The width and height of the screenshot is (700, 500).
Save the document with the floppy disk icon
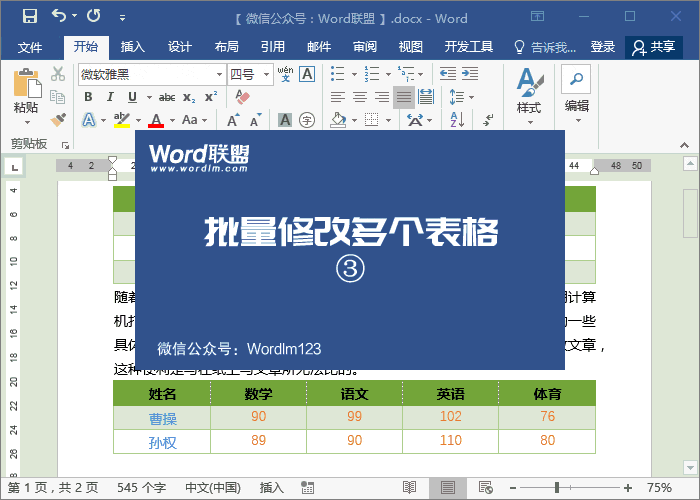click(30, 17)
